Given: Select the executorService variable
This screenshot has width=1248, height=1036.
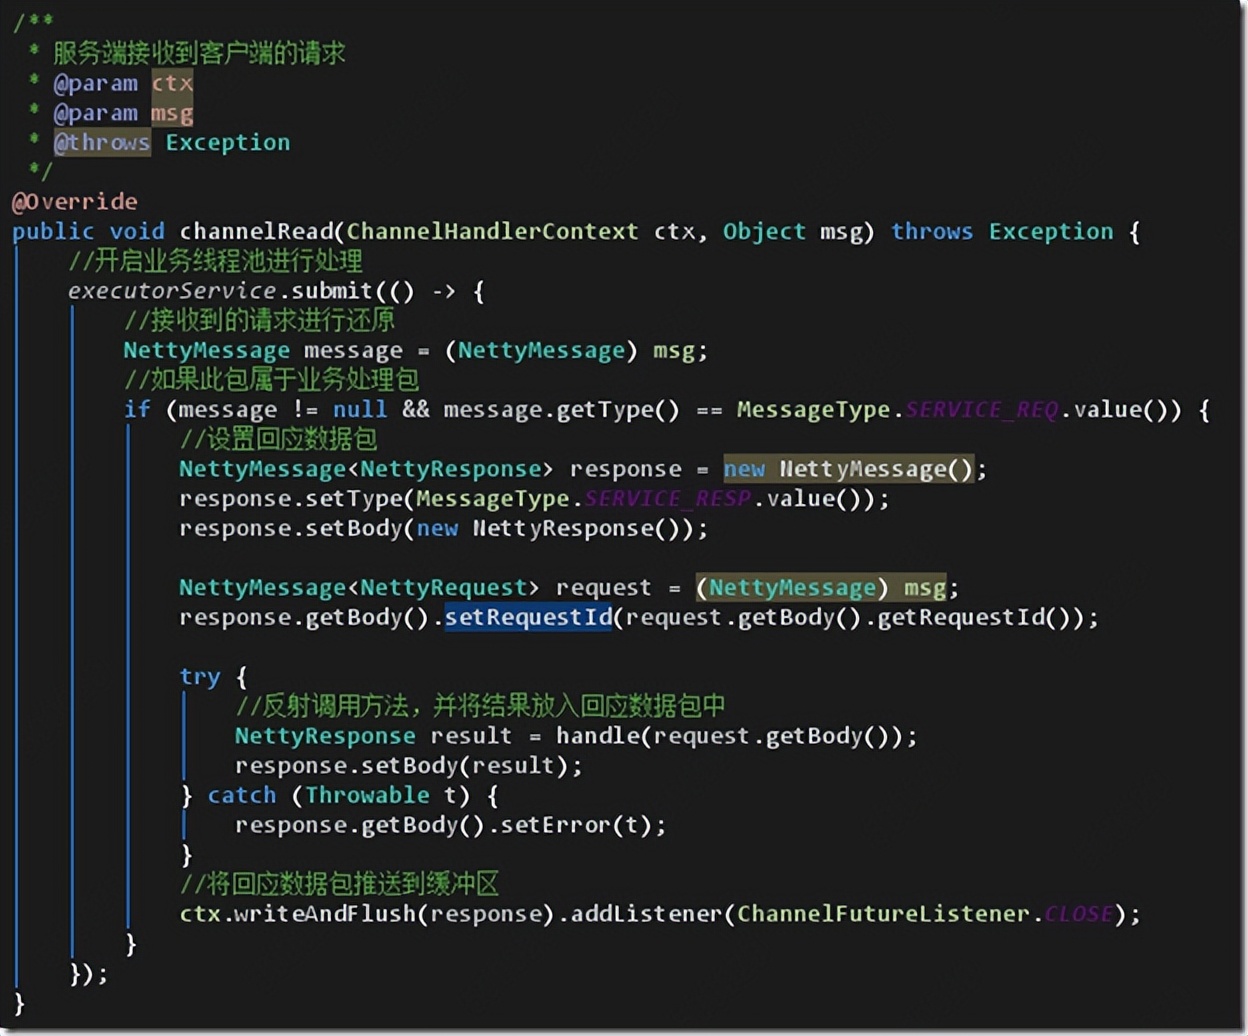Looking at the screenshot, I should click(x=171, y=291).
